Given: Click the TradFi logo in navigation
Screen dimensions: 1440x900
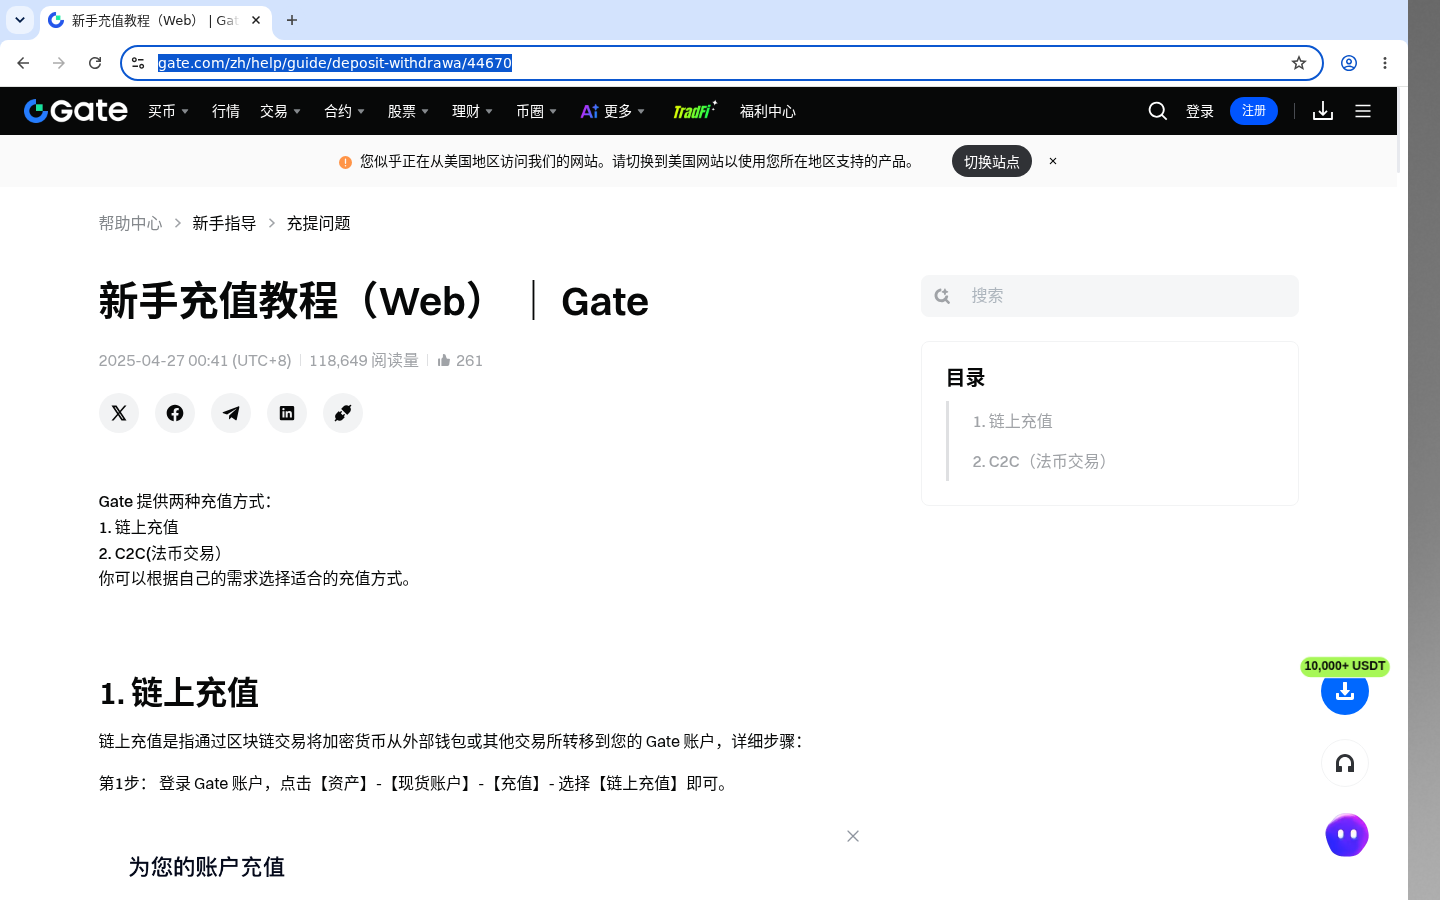Looking at the screenshot, I should [695, 111].
